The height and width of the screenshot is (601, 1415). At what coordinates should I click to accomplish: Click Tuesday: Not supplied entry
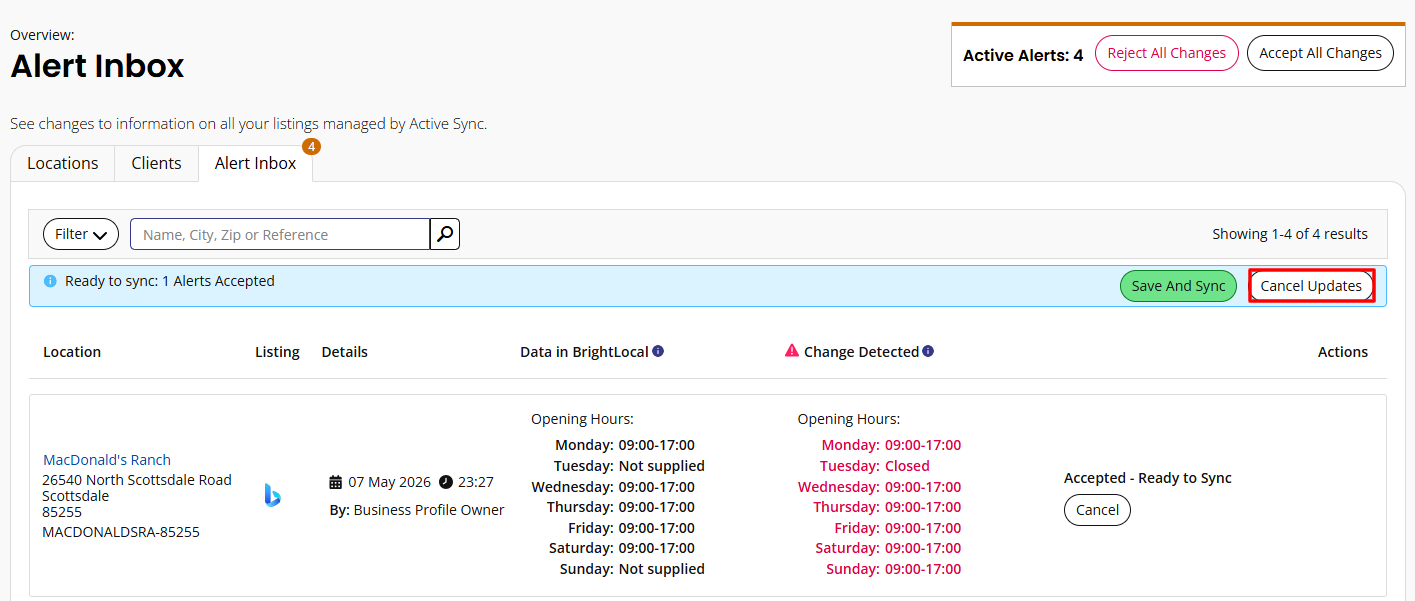[629, 466]
